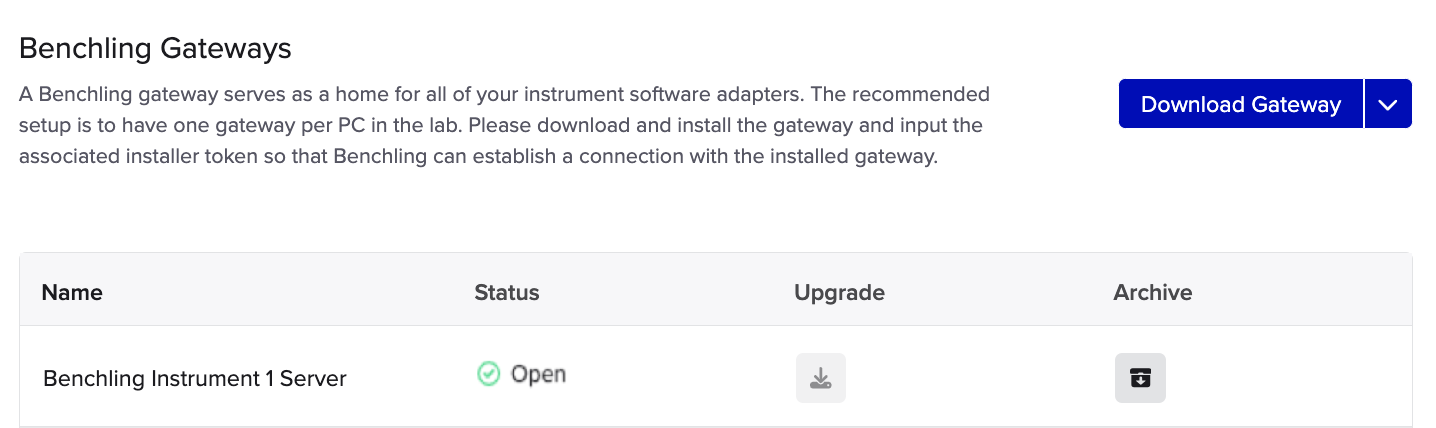Archive the Benchling Instrument 1 Server gateway
Screen dimensions: 1436x428
tap(1140, 378)
